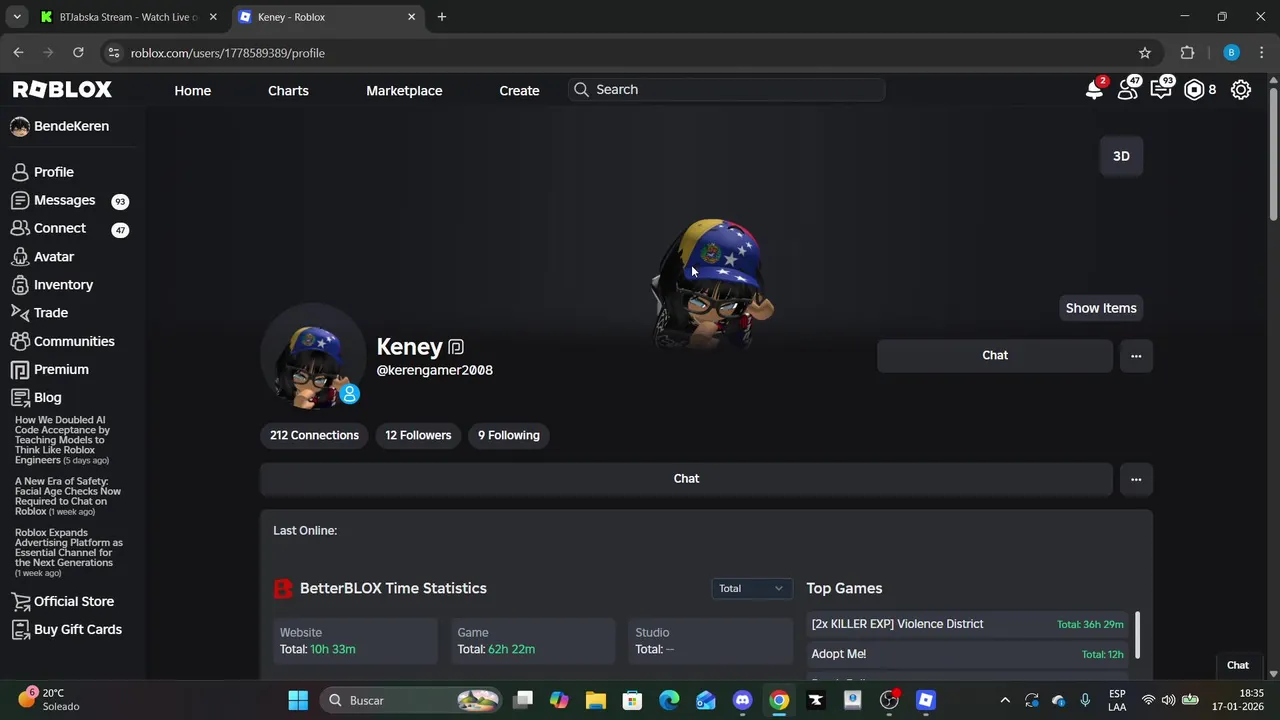The width and height of the screenshot is (1280, 720).
Task: Go back in browser history
Action: (18, 53)
